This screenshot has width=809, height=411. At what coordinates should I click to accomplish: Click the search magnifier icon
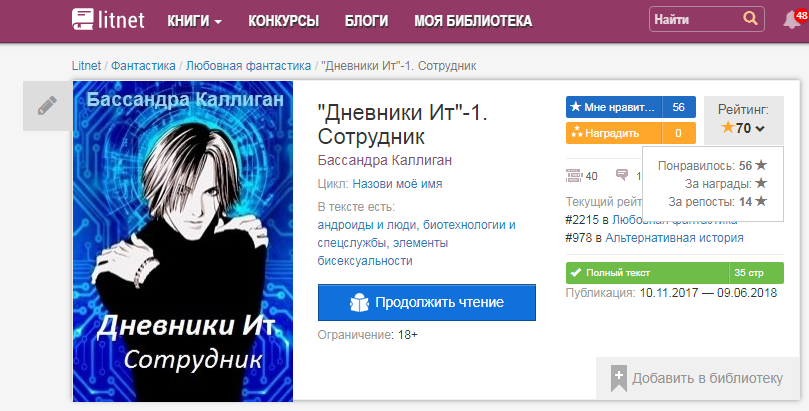pyautogui.click(x=750, y=19)
